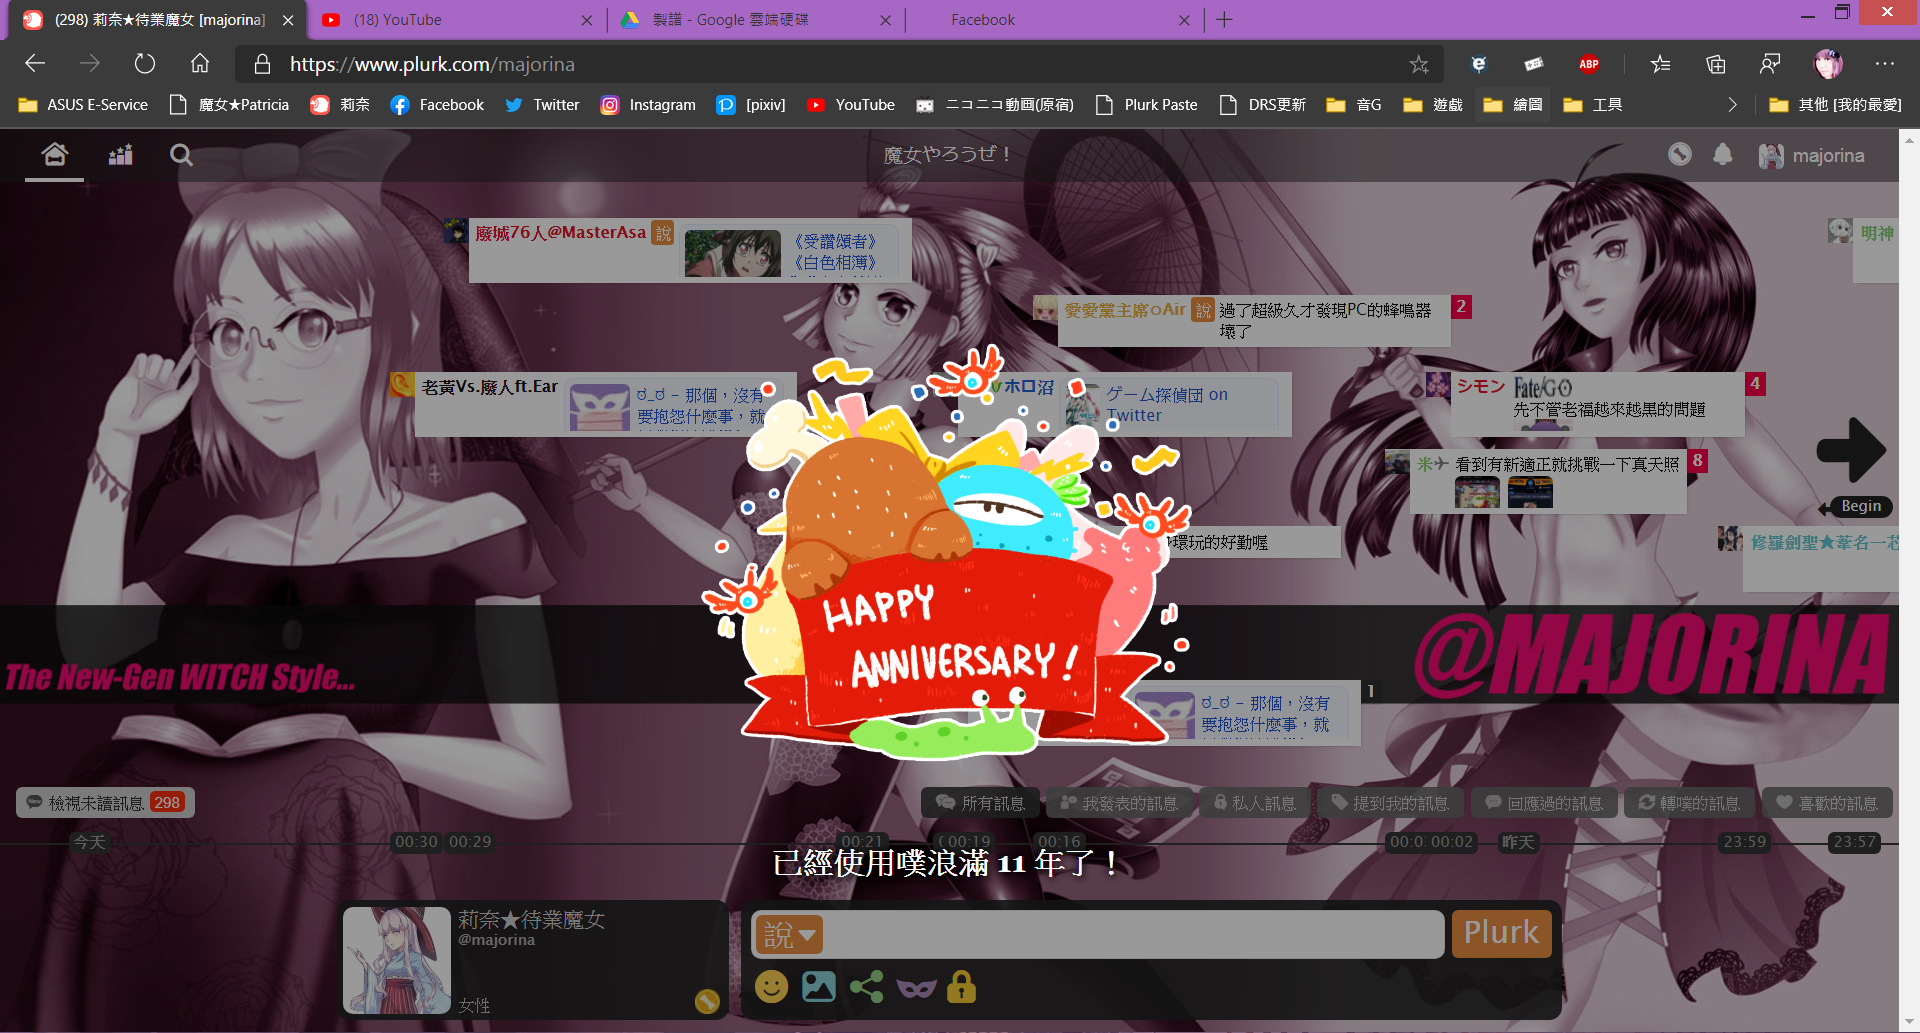
Task: Open the emoticon smiley picker
Action: (771, 987)
